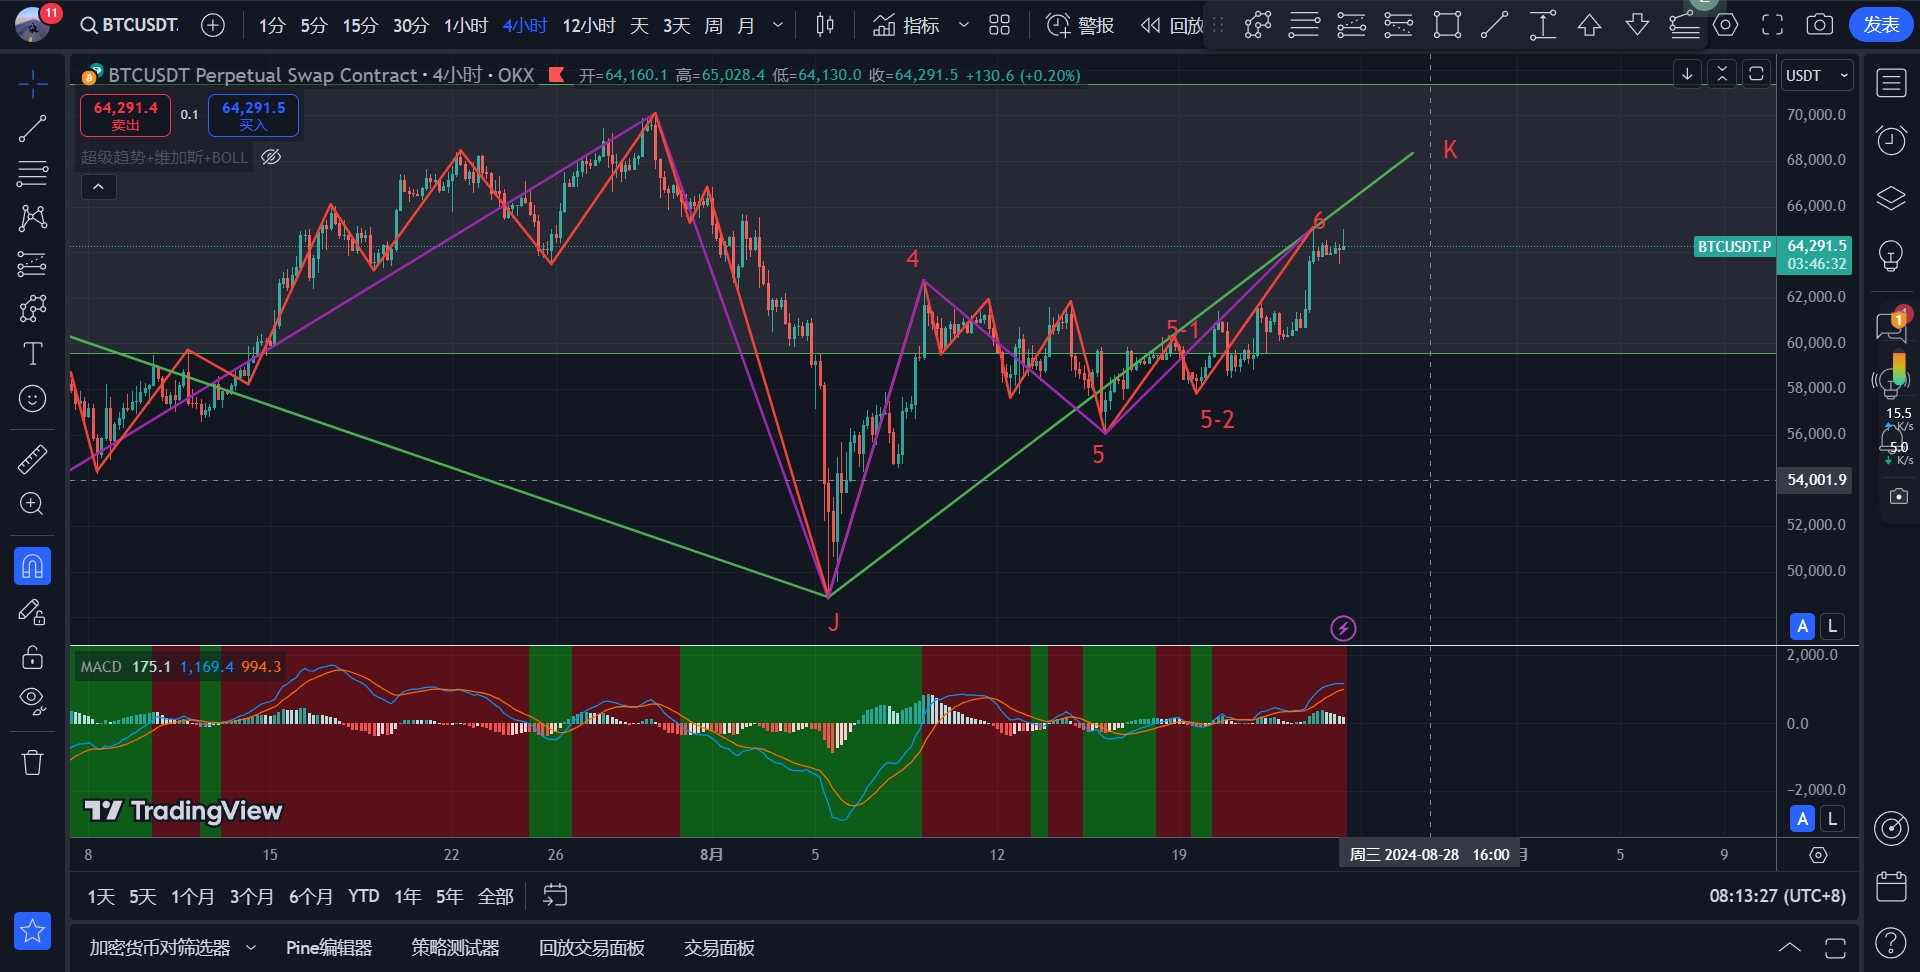Click the fullscreen mode icon
The height and width of the screenshot is (972, 1920).
(1773, 25)
